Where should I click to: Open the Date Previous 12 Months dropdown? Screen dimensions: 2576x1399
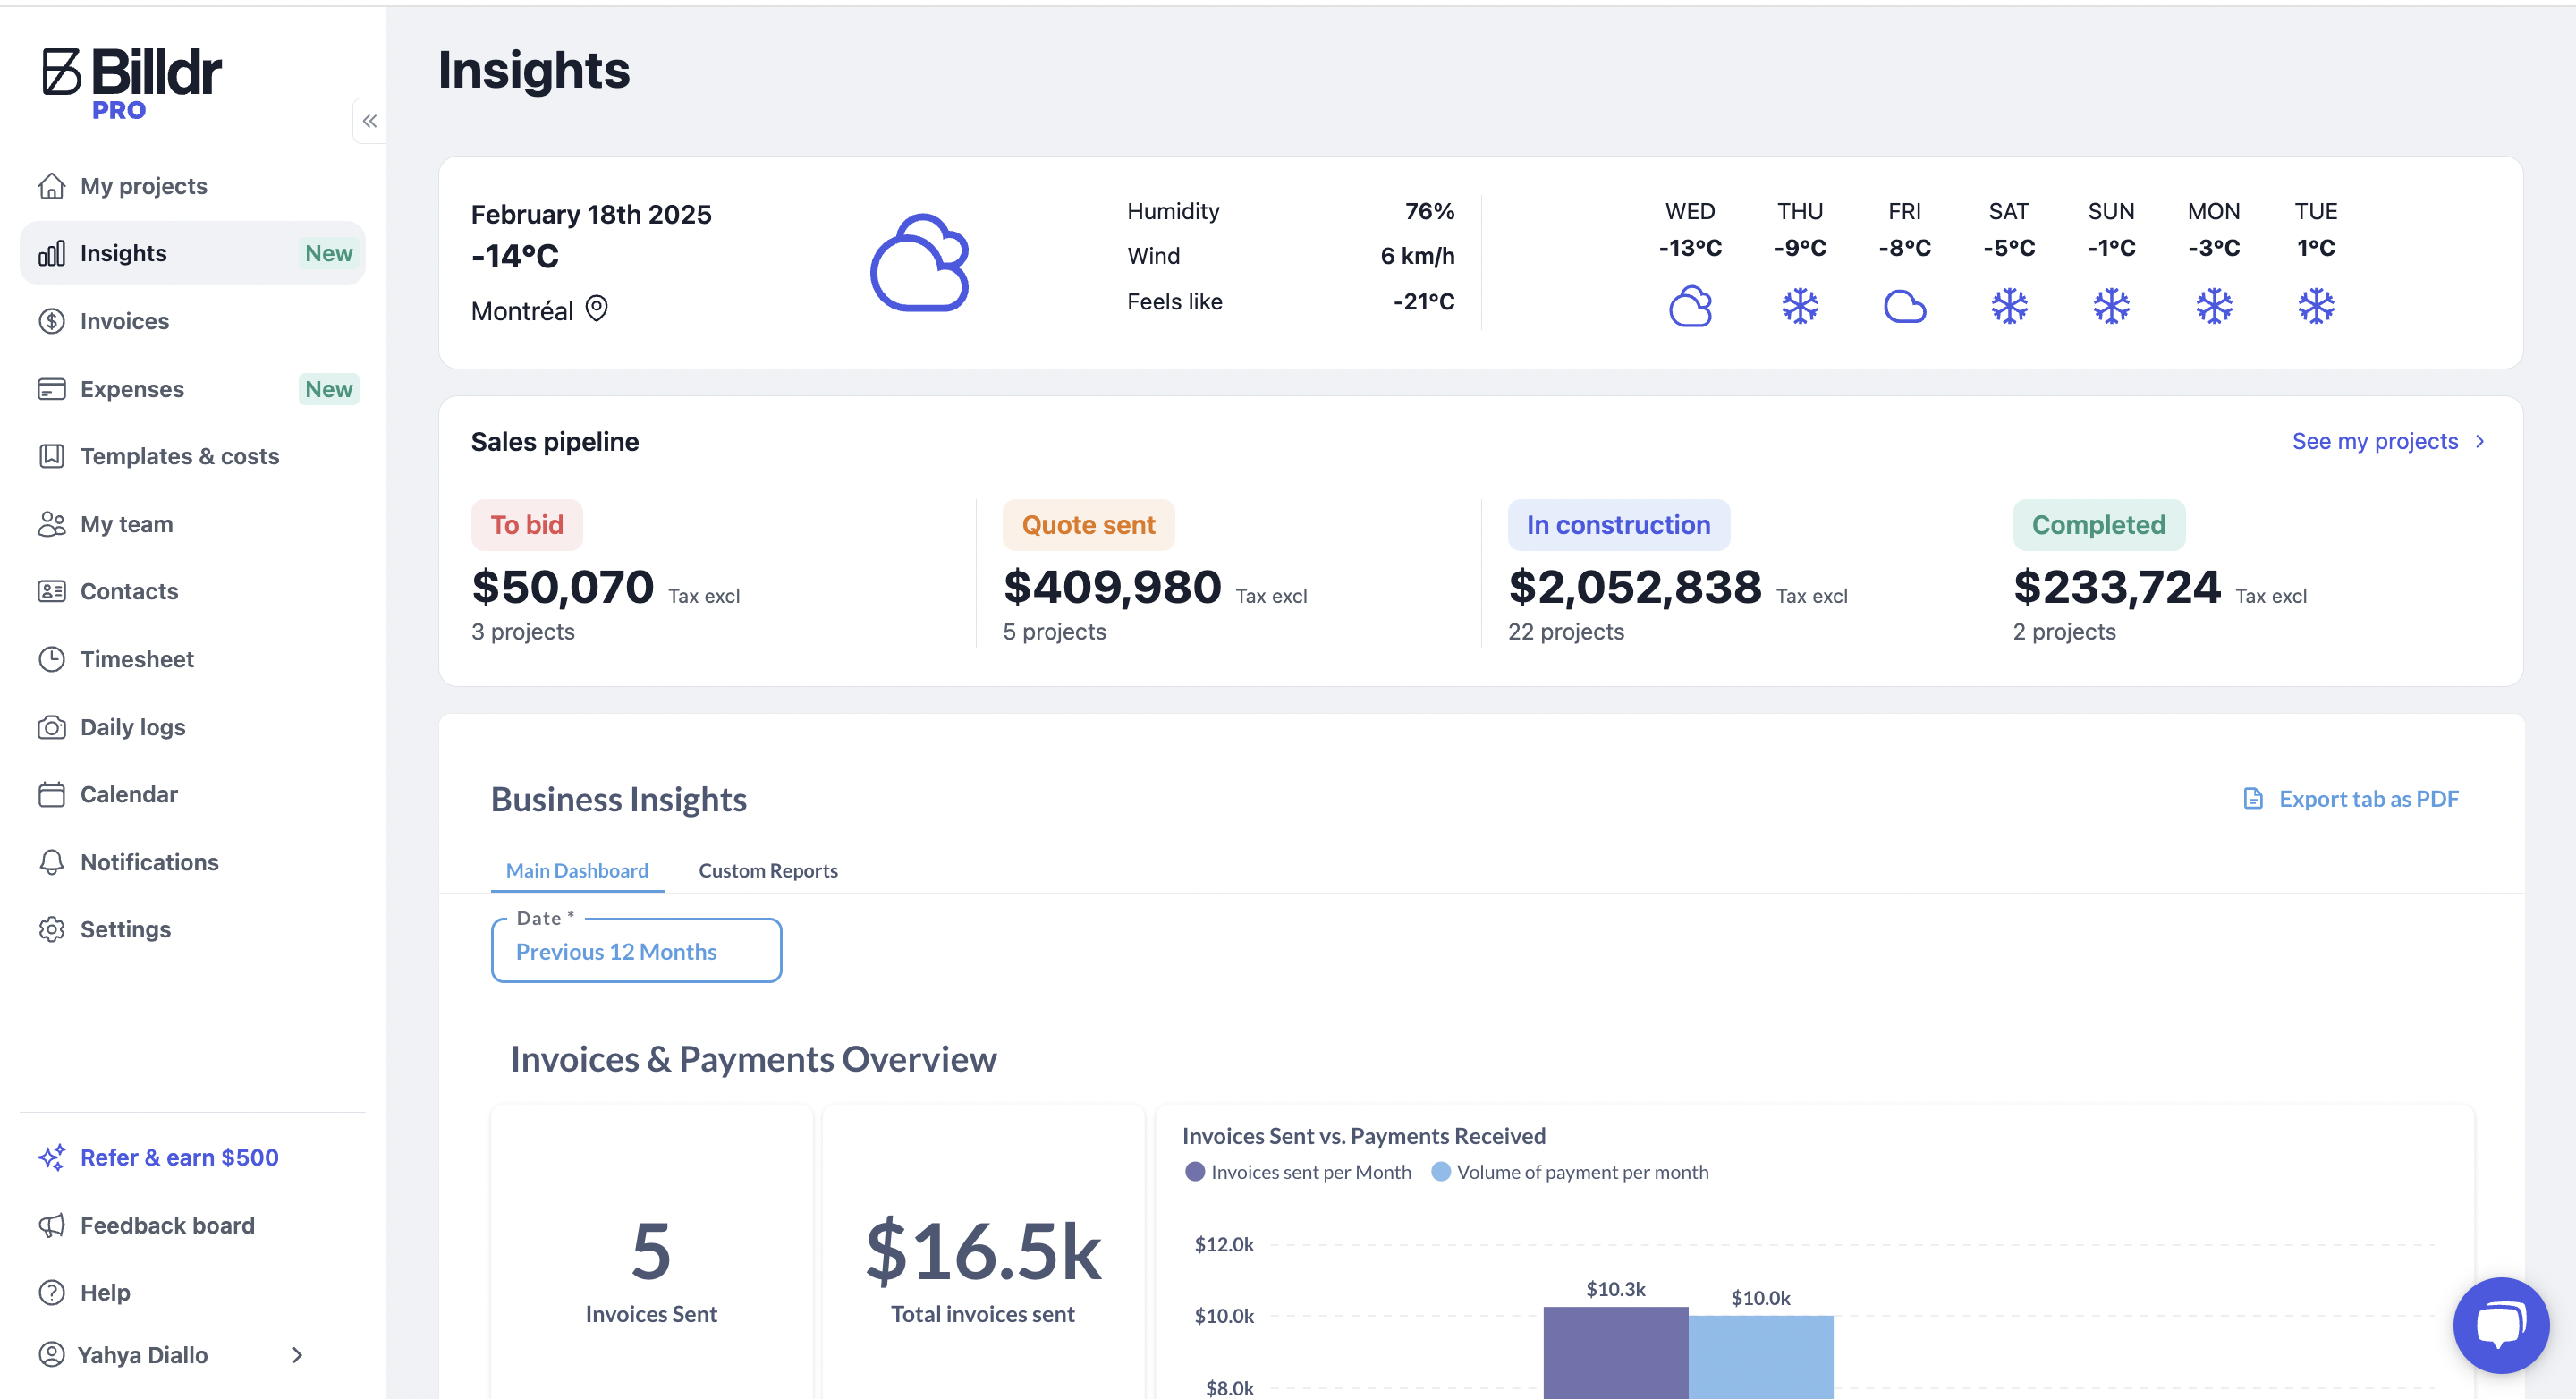point(636,951)
